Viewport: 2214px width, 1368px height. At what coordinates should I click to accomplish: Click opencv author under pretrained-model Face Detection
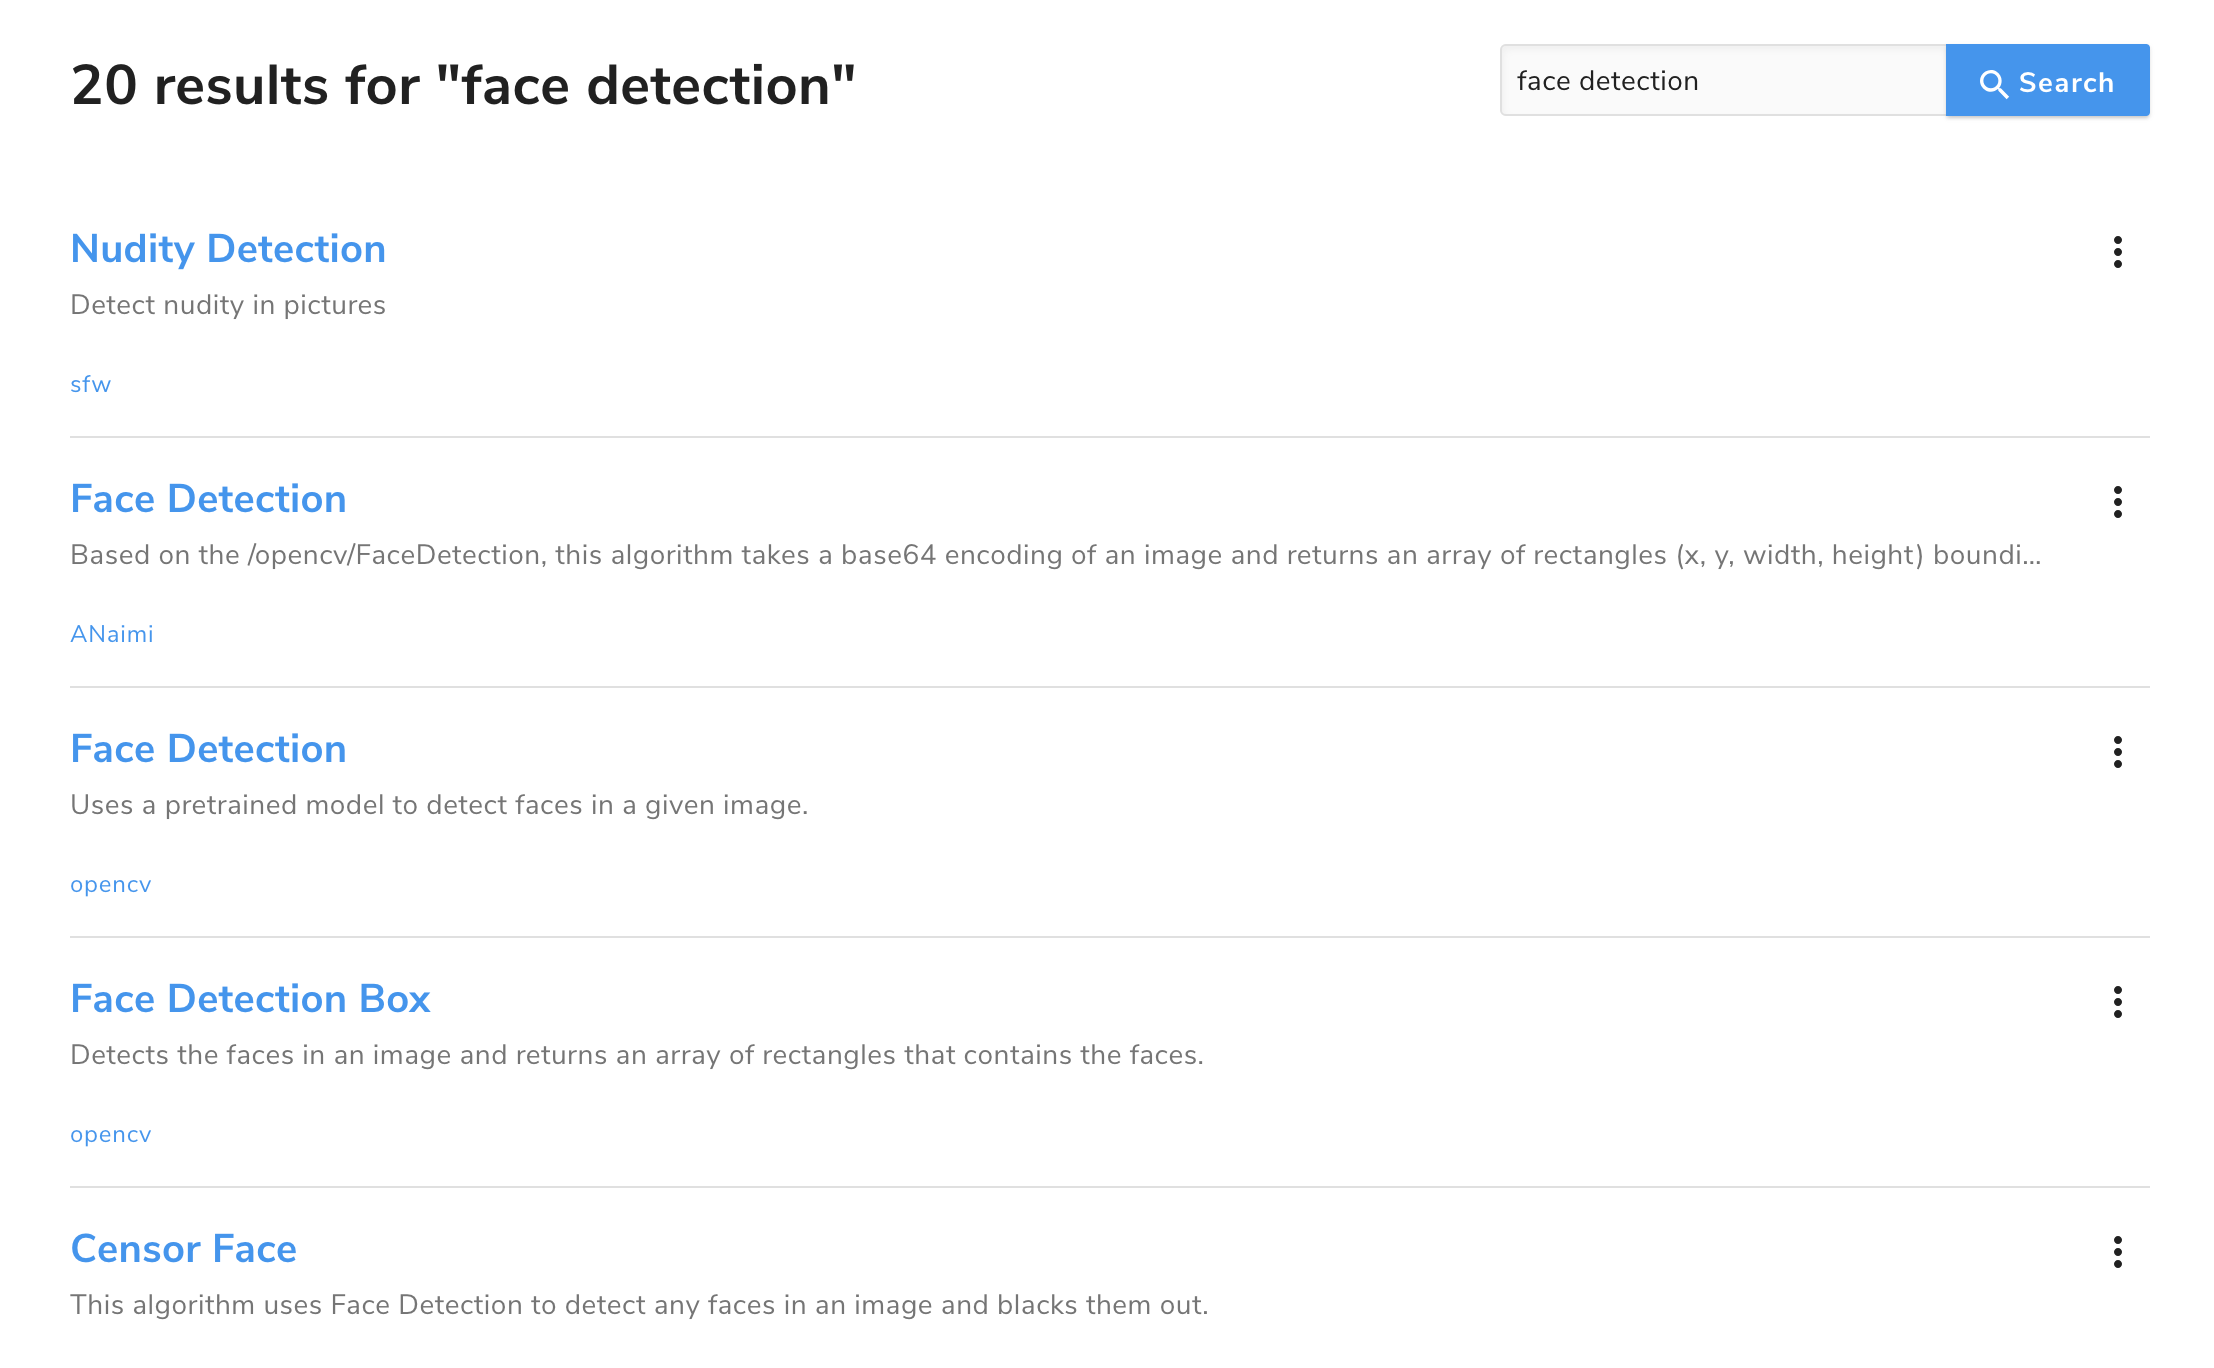(111, 885)
